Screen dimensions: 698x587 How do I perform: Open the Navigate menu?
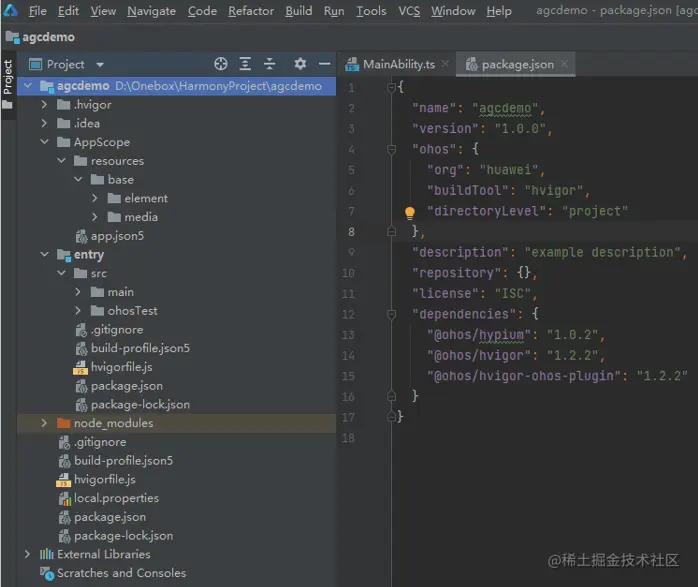pyautogui.click(x=151, y=11)
